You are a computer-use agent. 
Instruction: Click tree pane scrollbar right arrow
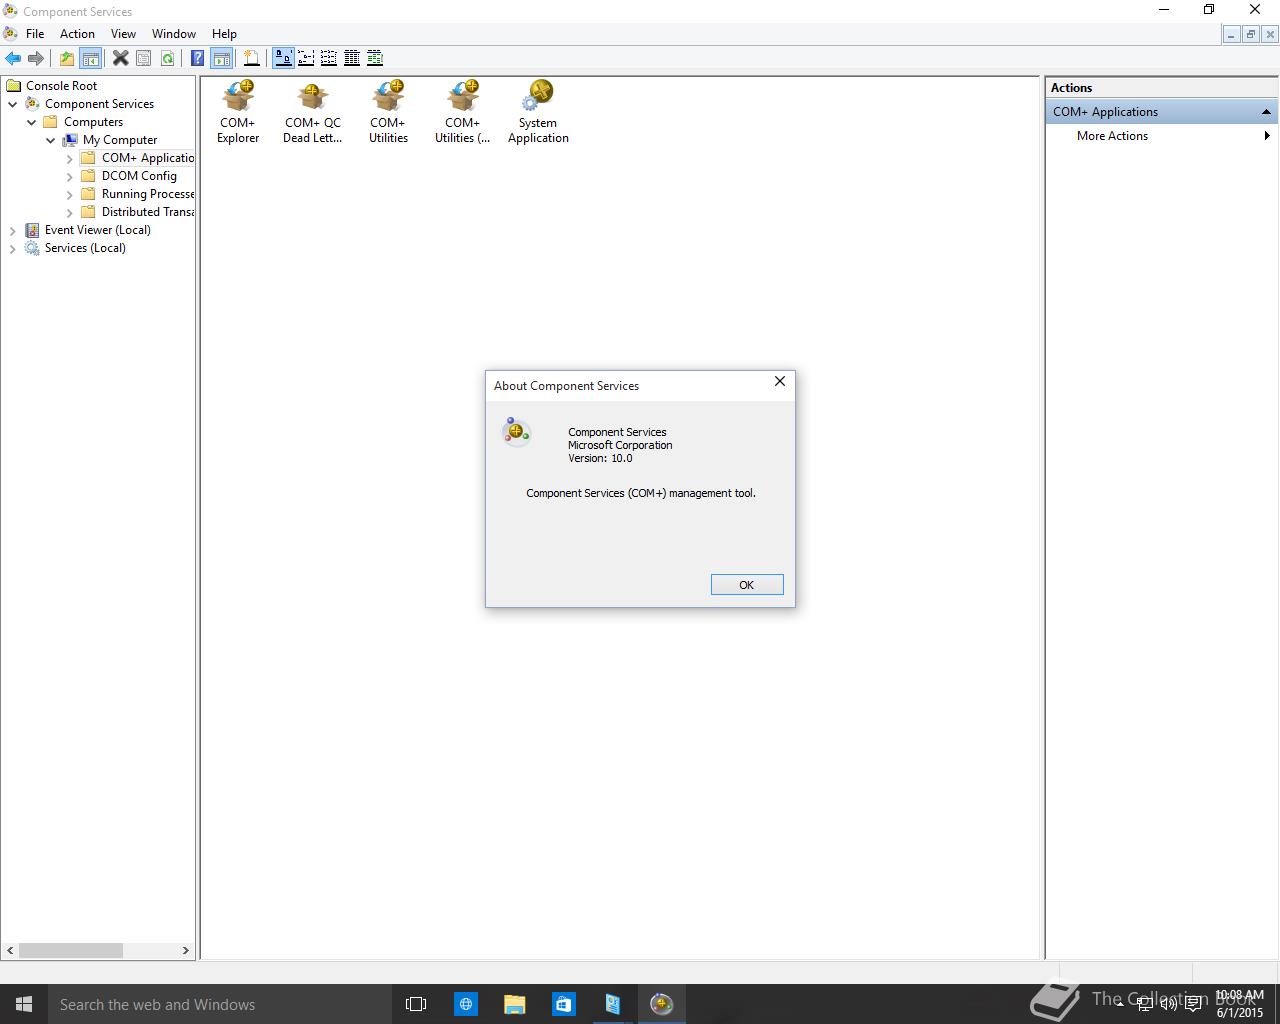click(x=185, y=950)
